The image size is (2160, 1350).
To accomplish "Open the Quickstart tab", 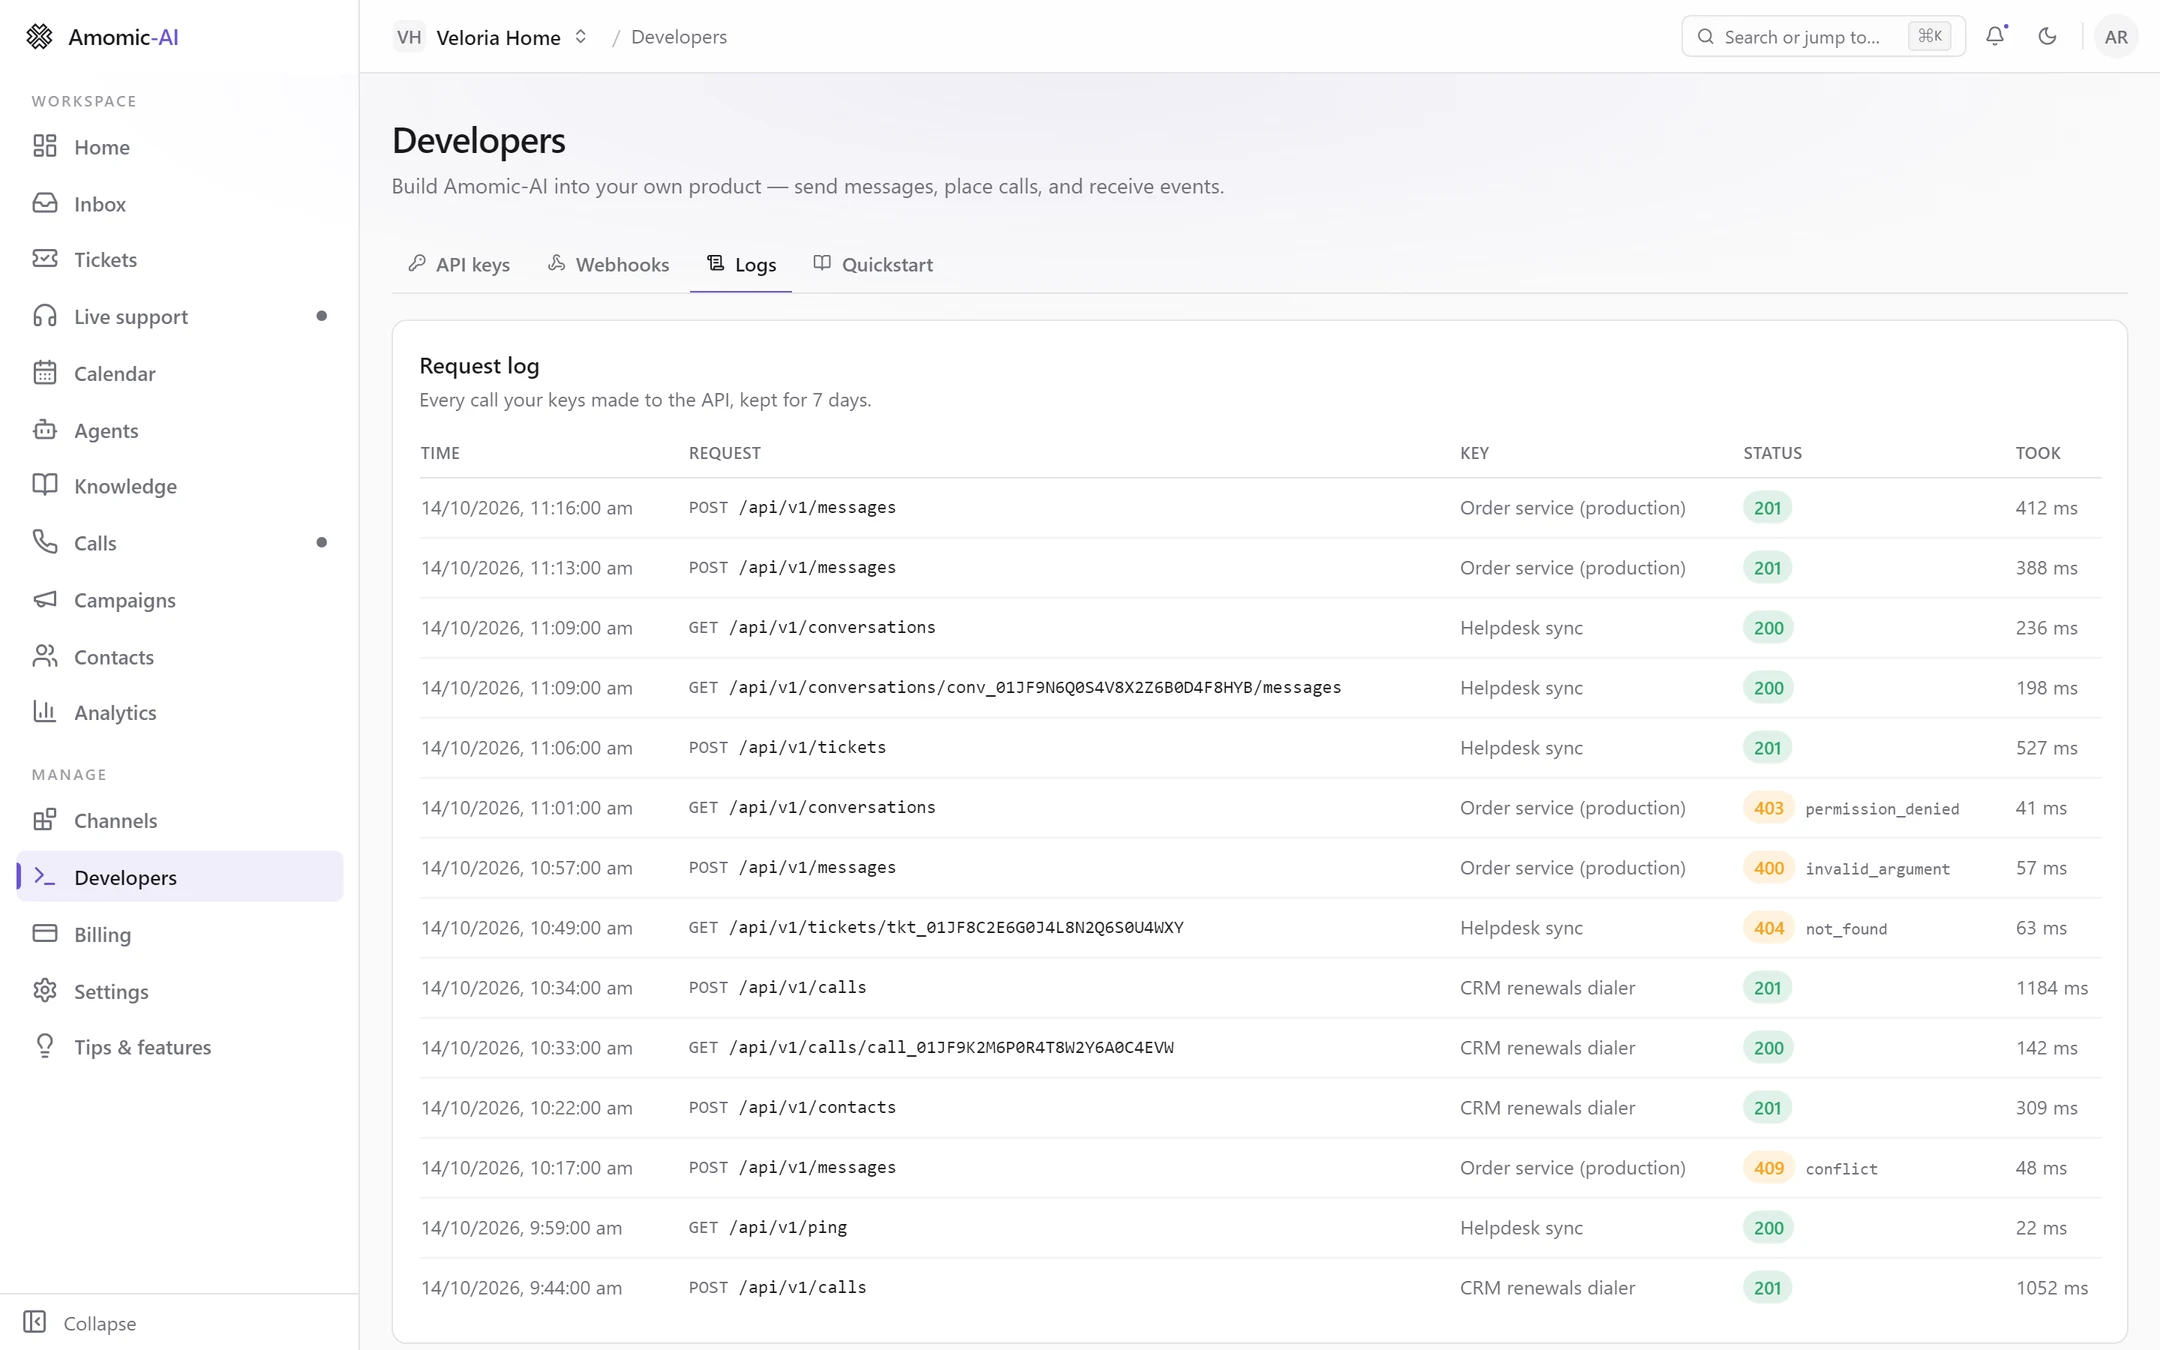I will pos(873,264).
